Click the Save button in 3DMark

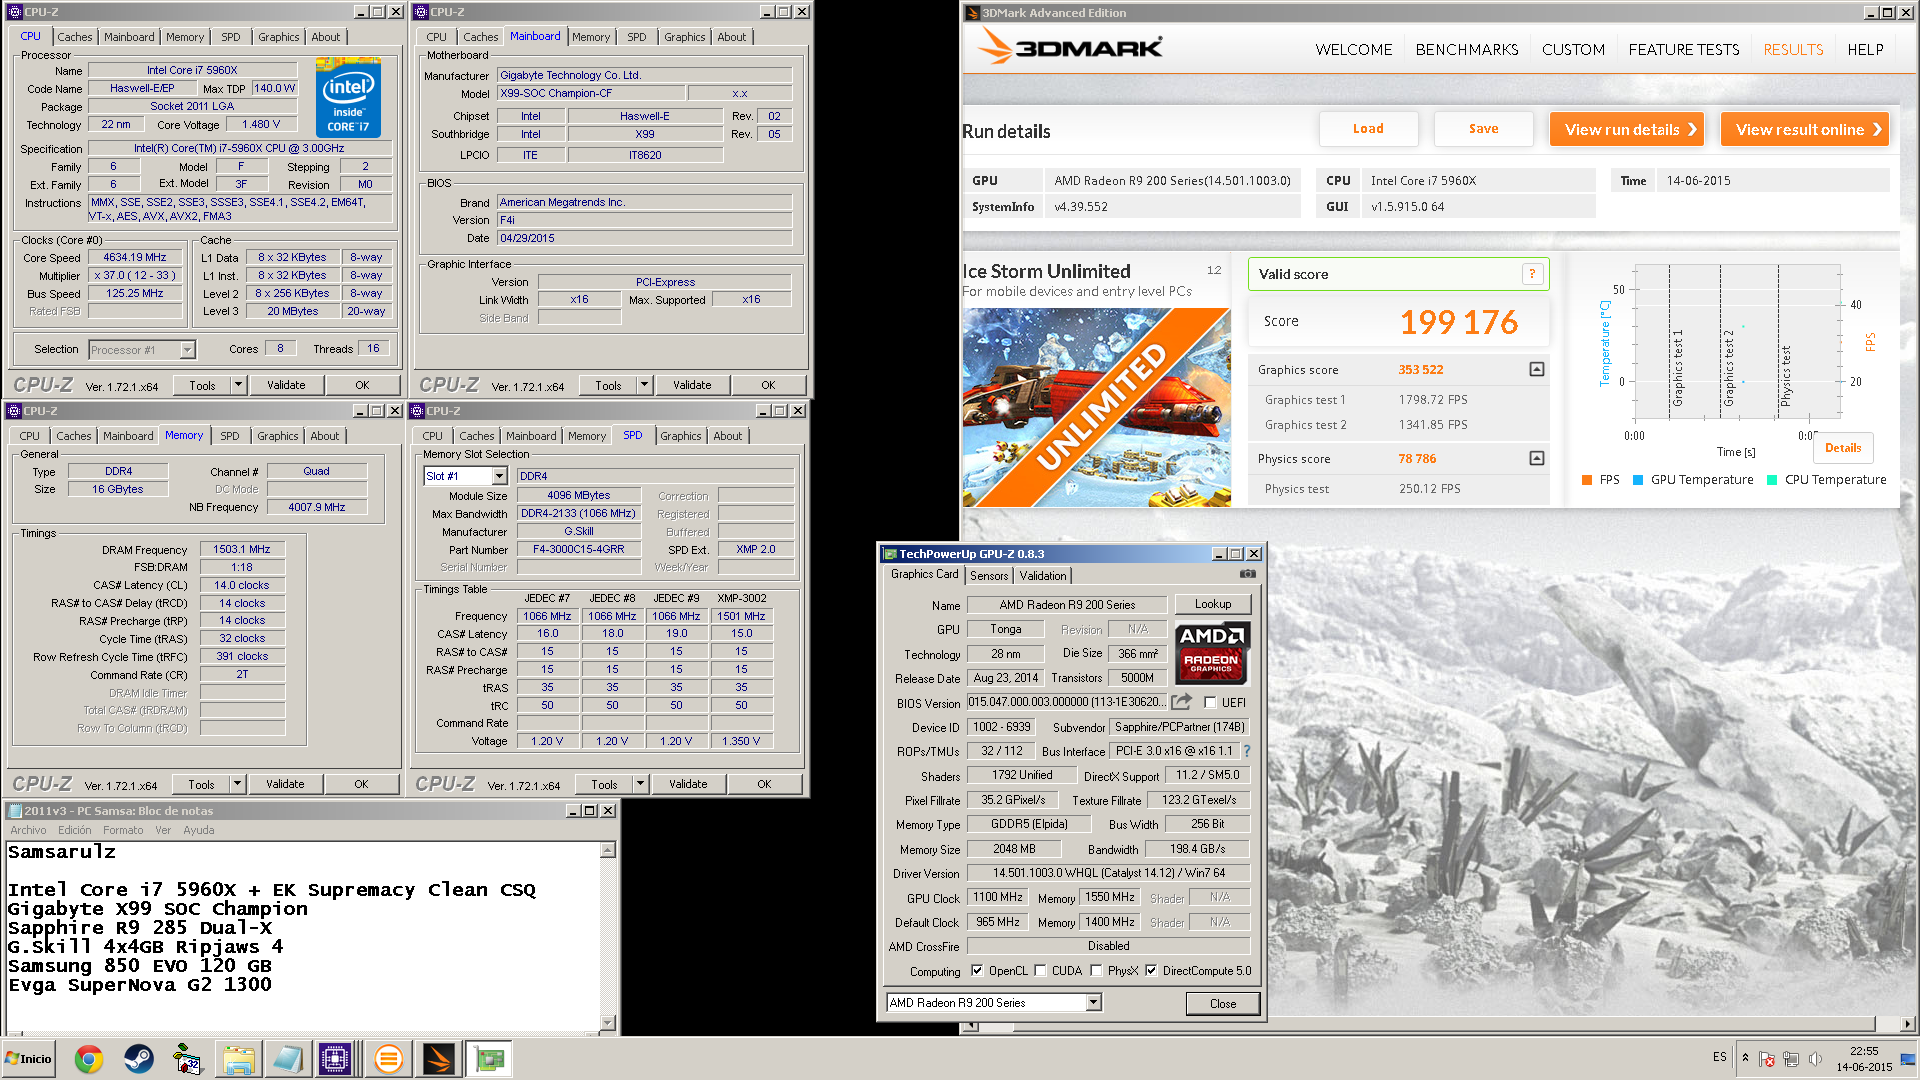click(1483, 129)
